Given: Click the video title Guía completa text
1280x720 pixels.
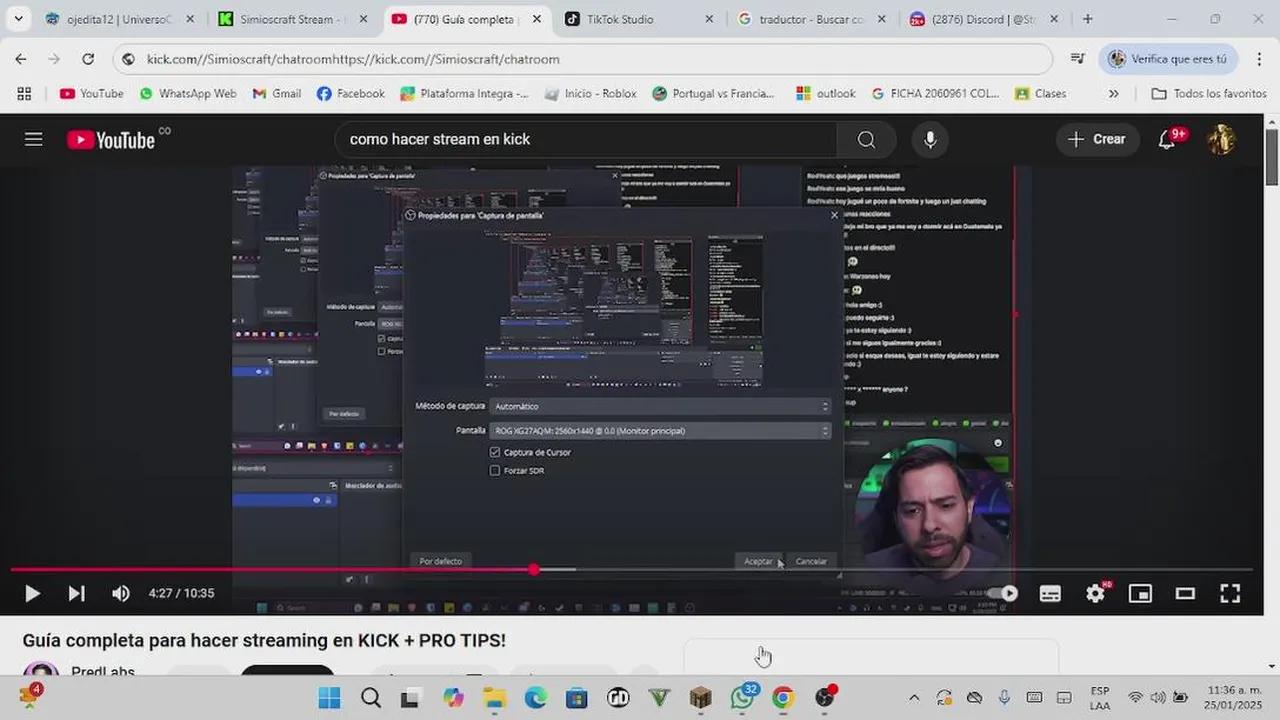Looking at the screenshot, I should point(264,640).
